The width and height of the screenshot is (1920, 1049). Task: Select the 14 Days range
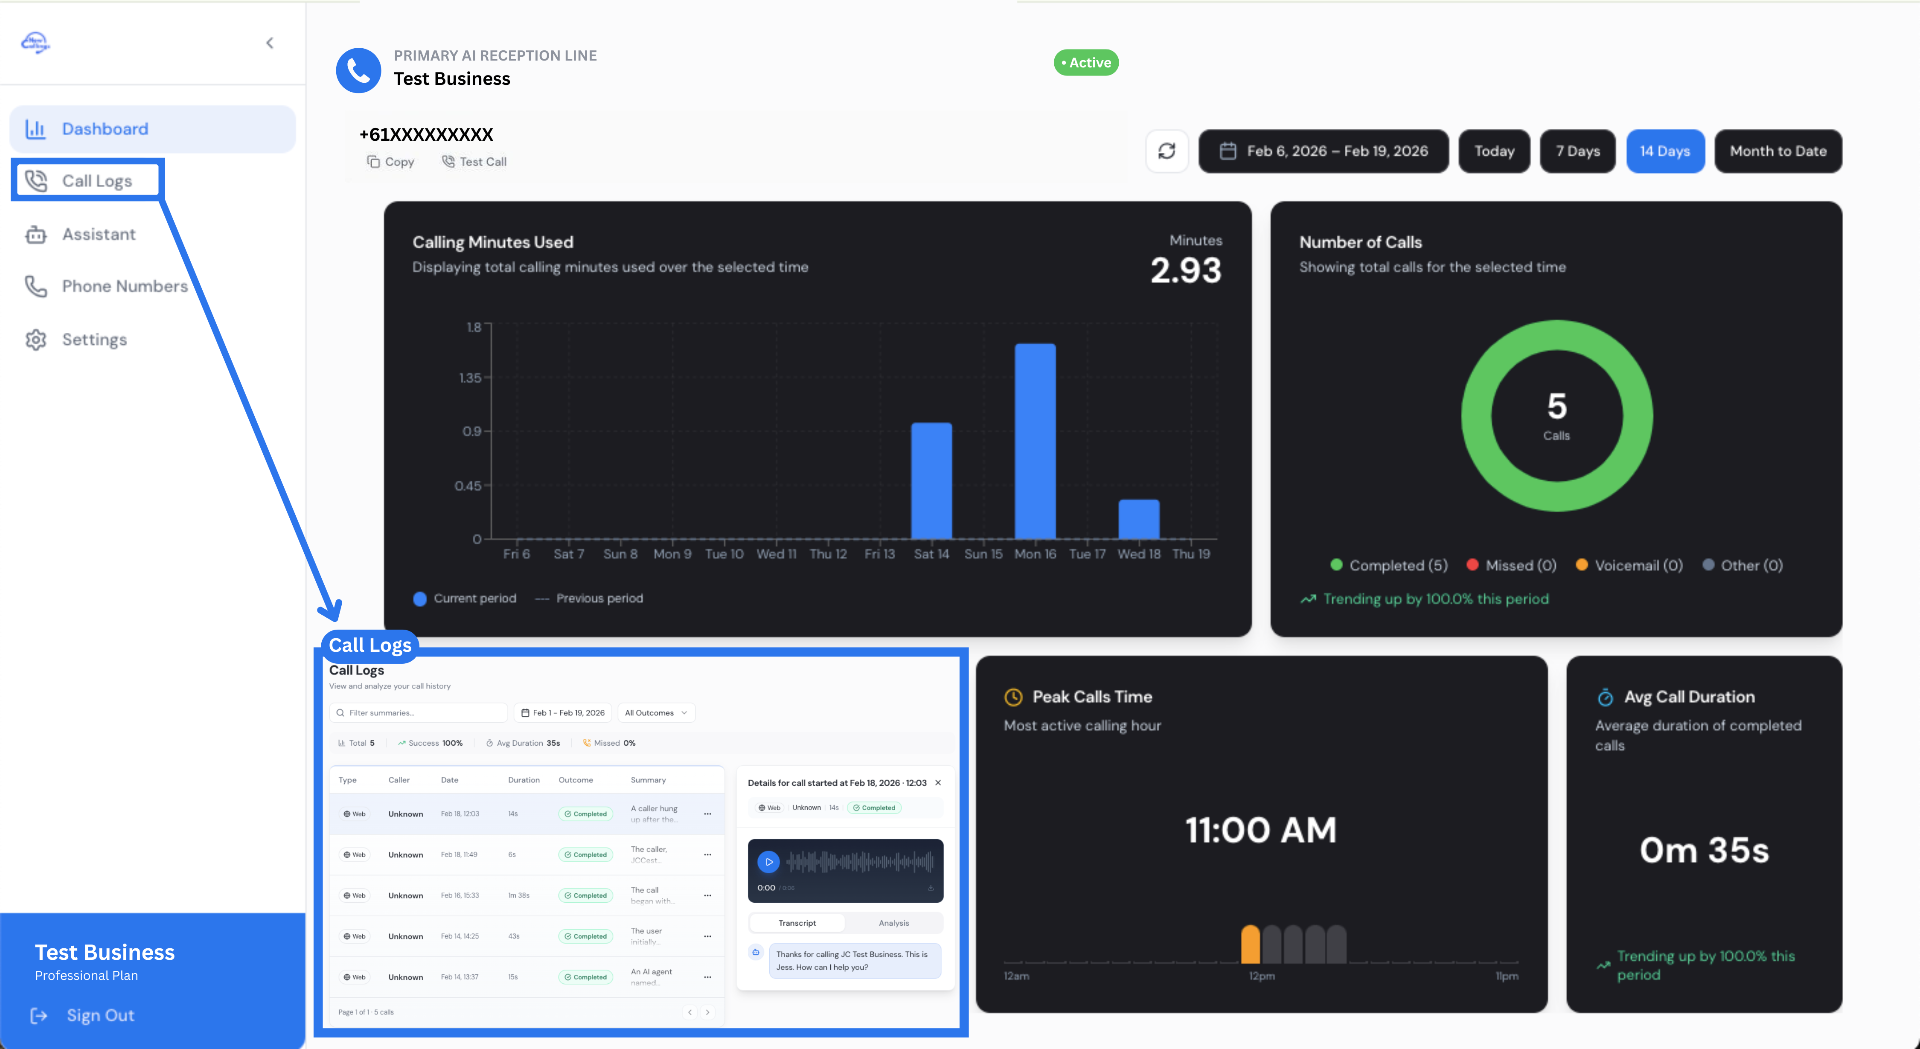1664,151
